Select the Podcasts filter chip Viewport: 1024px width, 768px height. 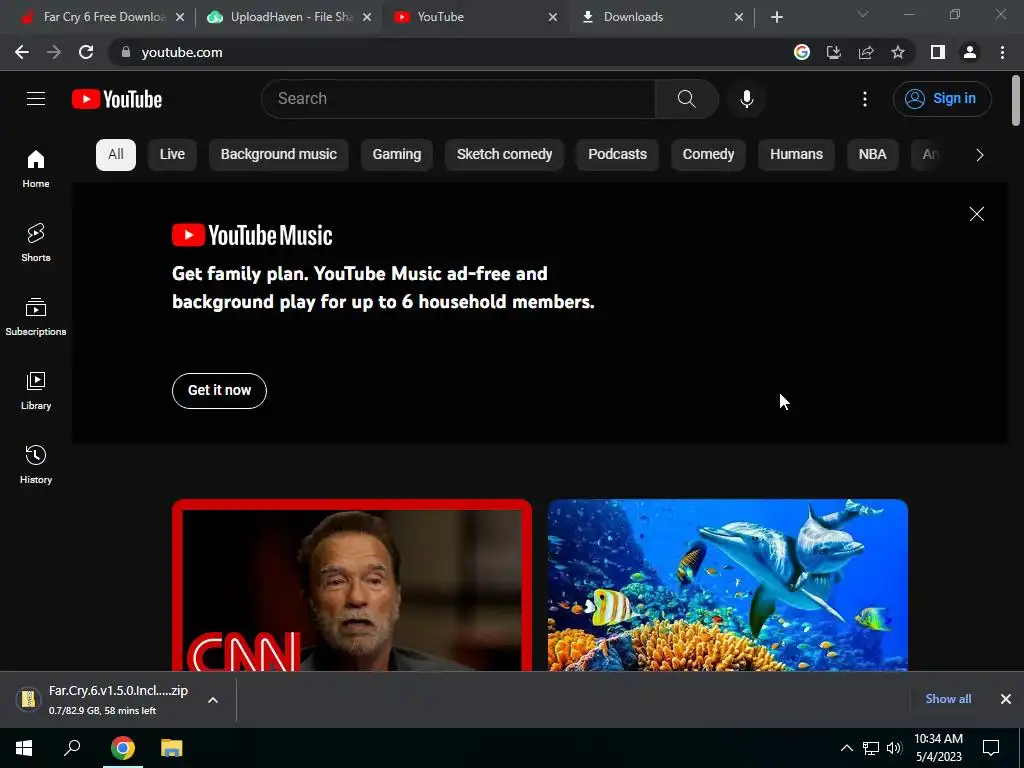click(617, 155)
